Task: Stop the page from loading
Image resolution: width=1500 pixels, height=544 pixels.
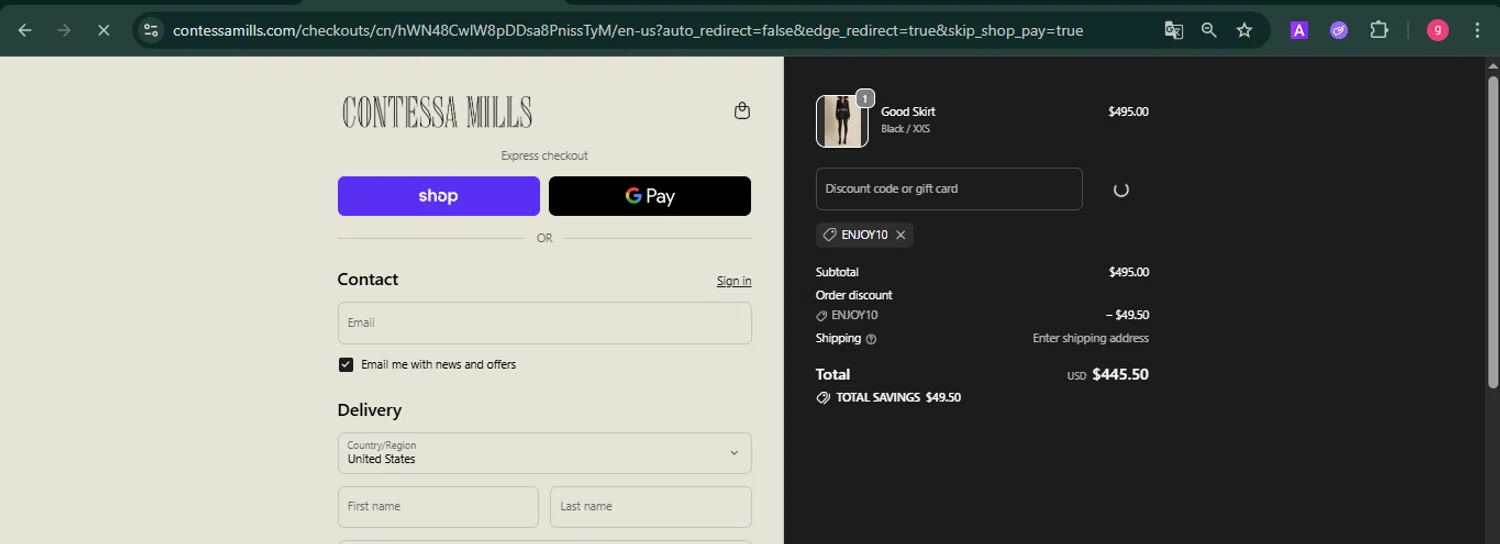Action: click(x=103, y=30)
